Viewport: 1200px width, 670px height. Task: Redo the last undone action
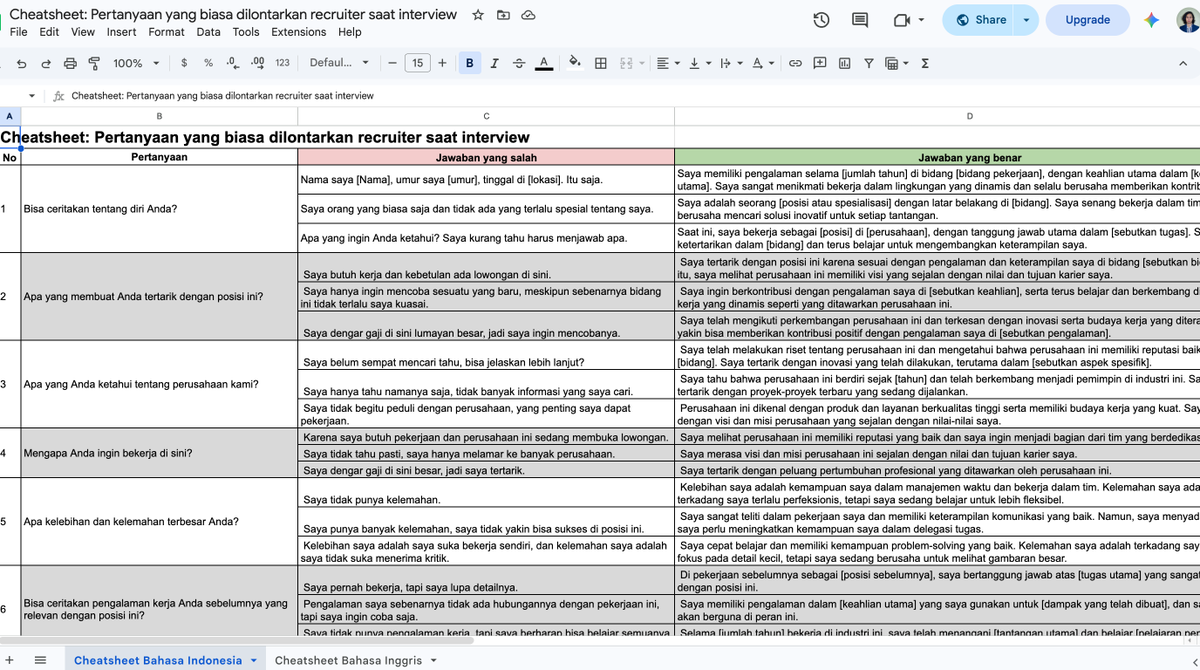(x=46, y=63)
